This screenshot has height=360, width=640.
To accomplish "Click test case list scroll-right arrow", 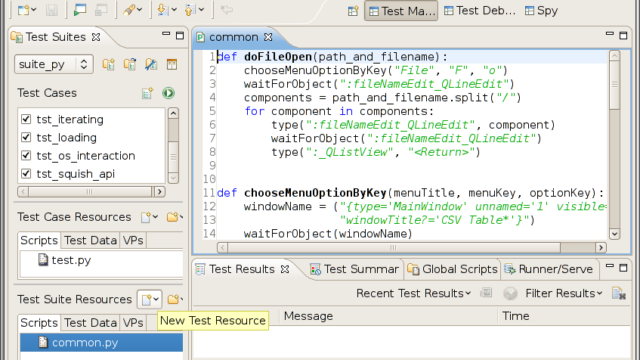I will pos(160,191).
